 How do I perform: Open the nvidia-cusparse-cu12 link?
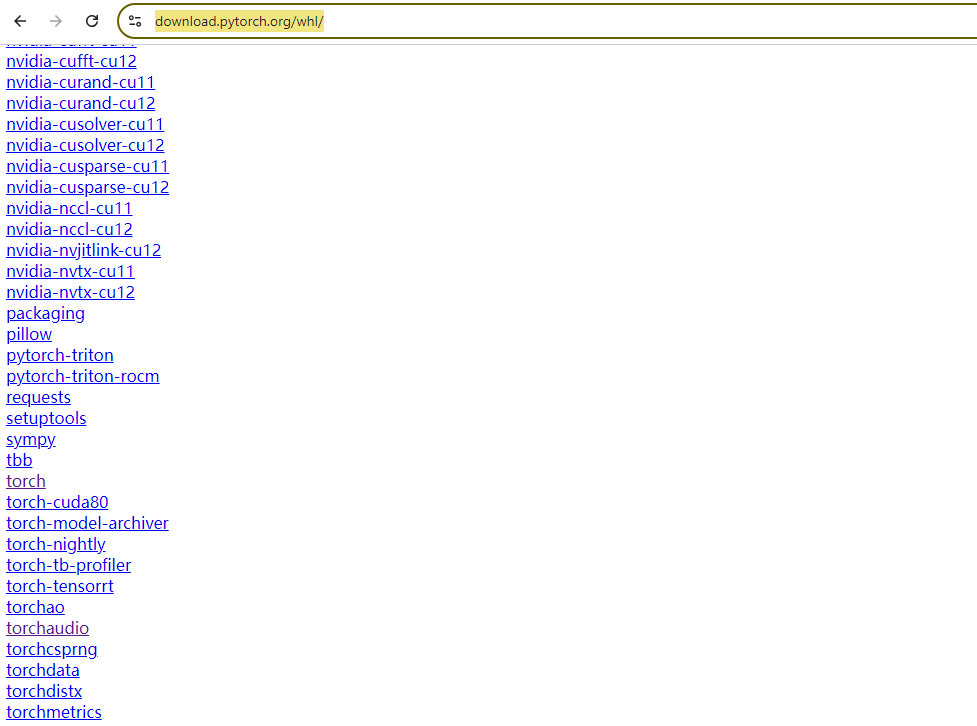tap(87, 187)
